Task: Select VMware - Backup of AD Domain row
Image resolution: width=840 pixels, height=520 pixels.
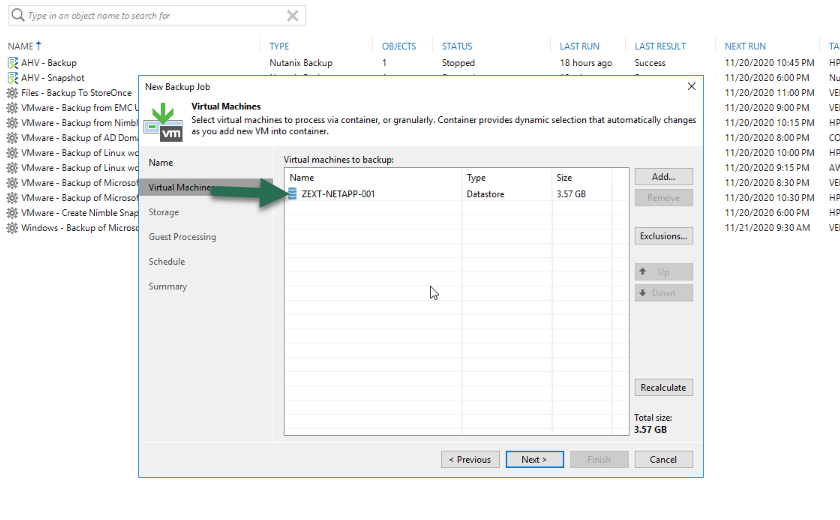Action: point(79,138)
